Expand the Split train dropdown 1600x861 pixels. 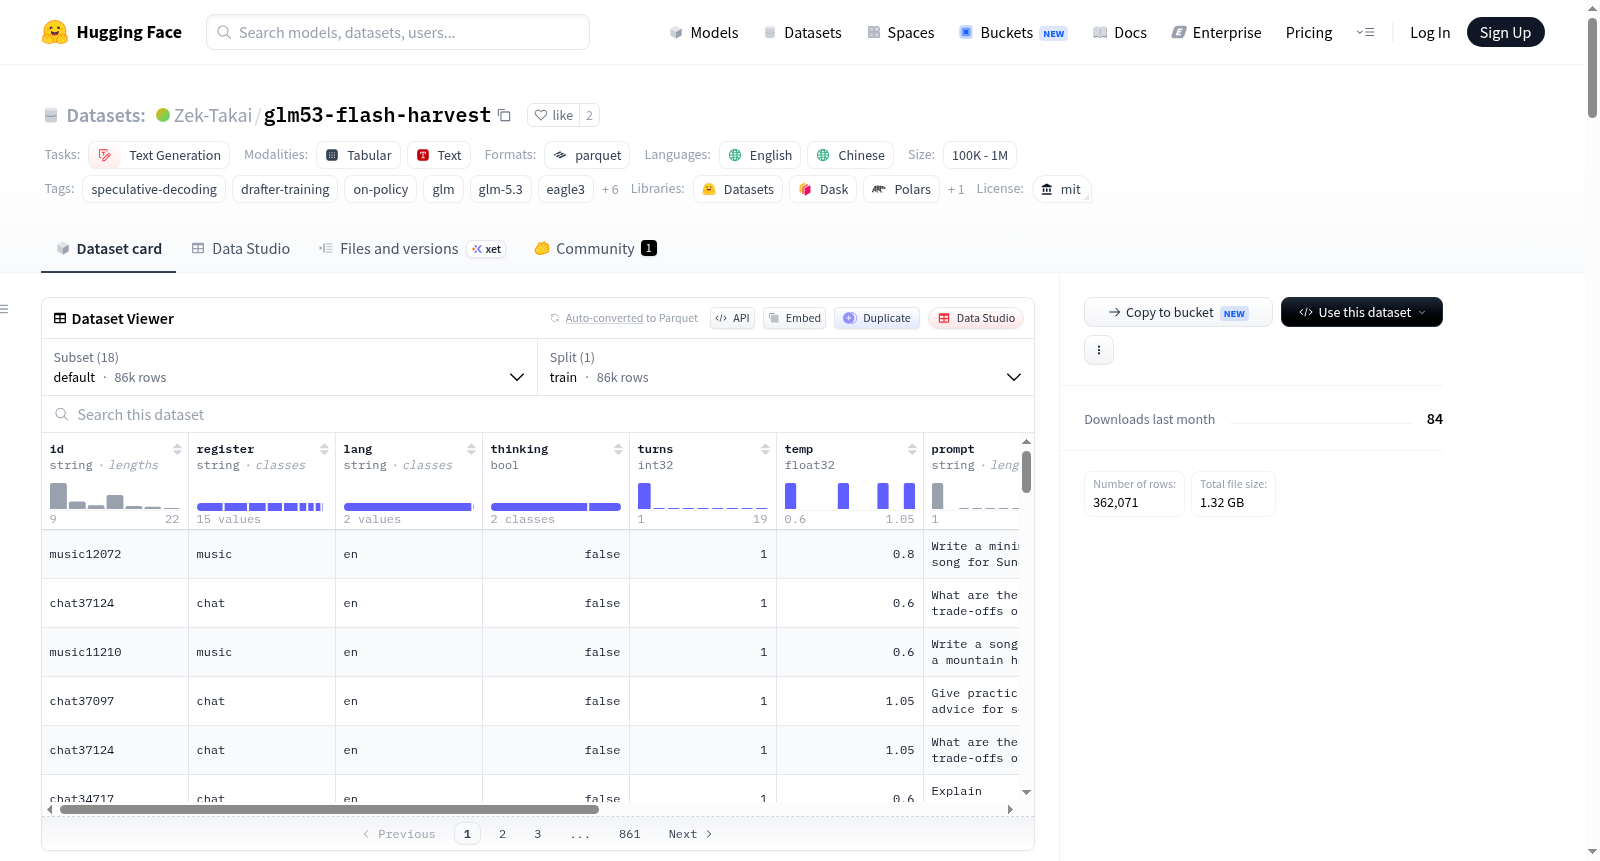786,367
